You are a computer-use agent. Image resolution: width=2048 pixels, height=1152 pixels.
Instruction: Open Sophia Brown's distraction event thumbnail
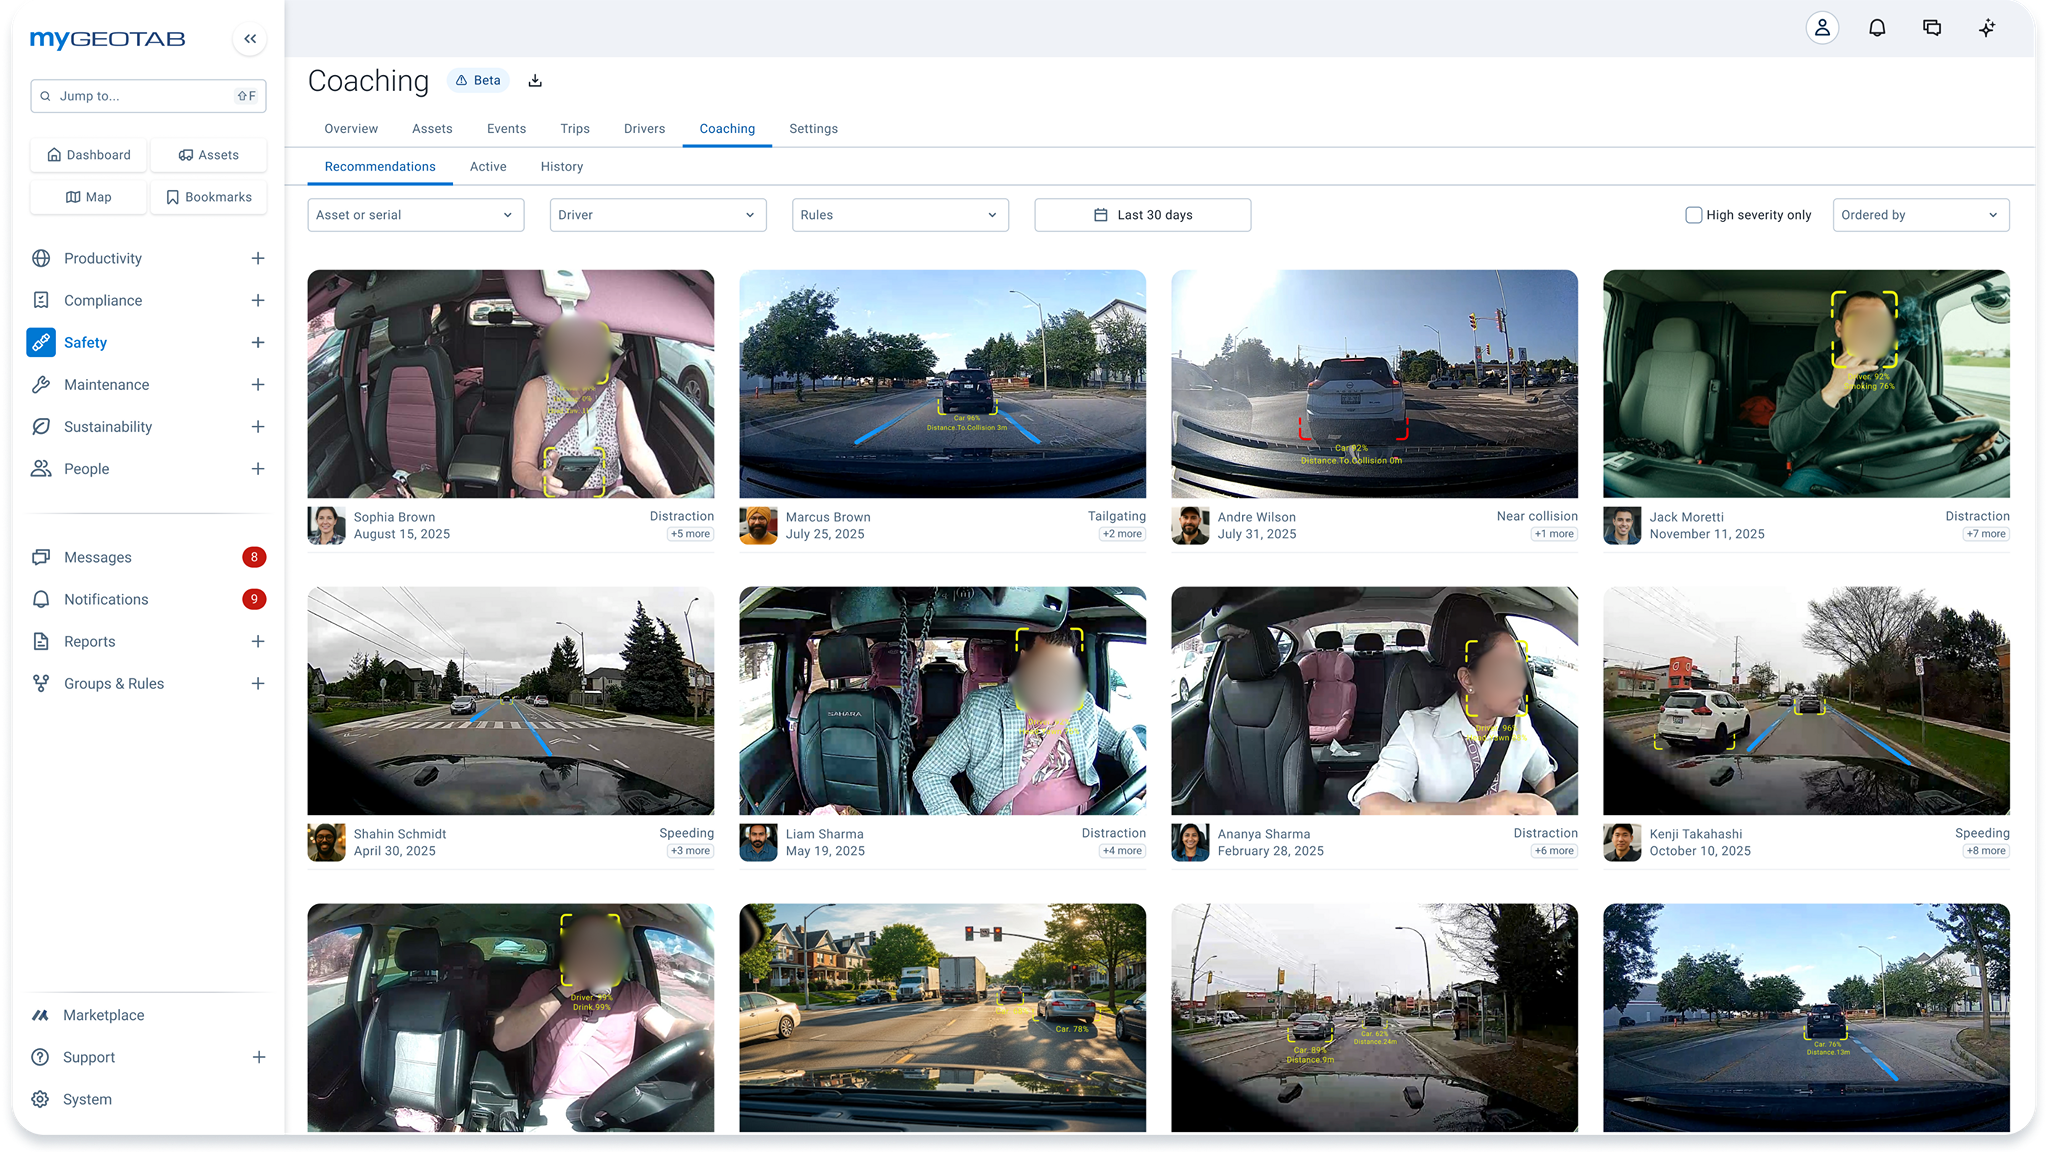(511, 384)
